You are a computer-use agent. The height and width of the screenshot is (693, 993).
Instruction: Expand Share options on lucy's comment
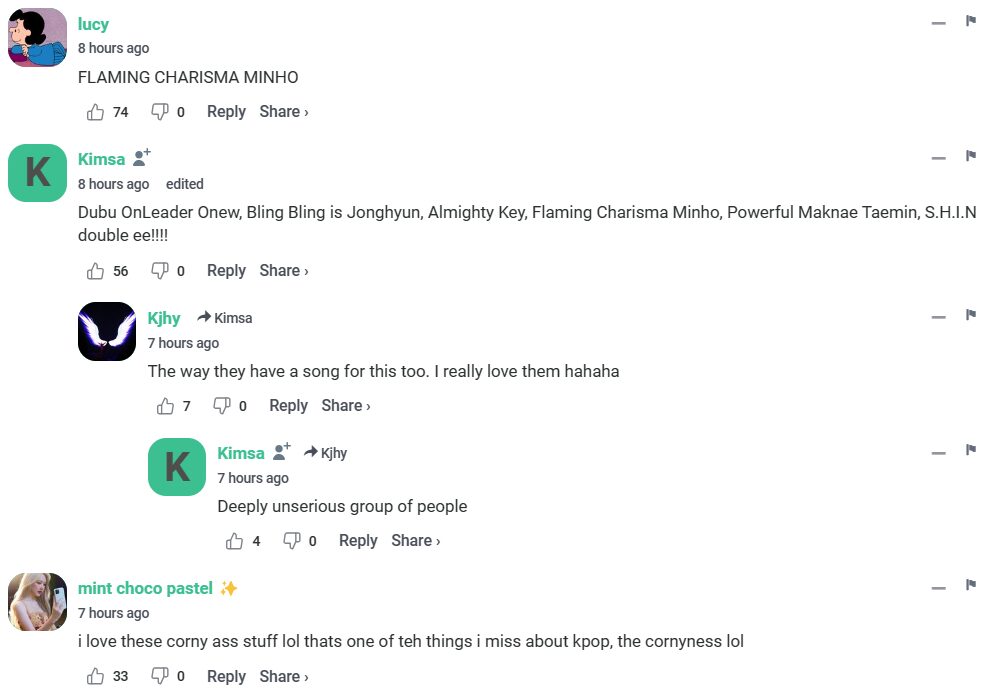(284, 112)
